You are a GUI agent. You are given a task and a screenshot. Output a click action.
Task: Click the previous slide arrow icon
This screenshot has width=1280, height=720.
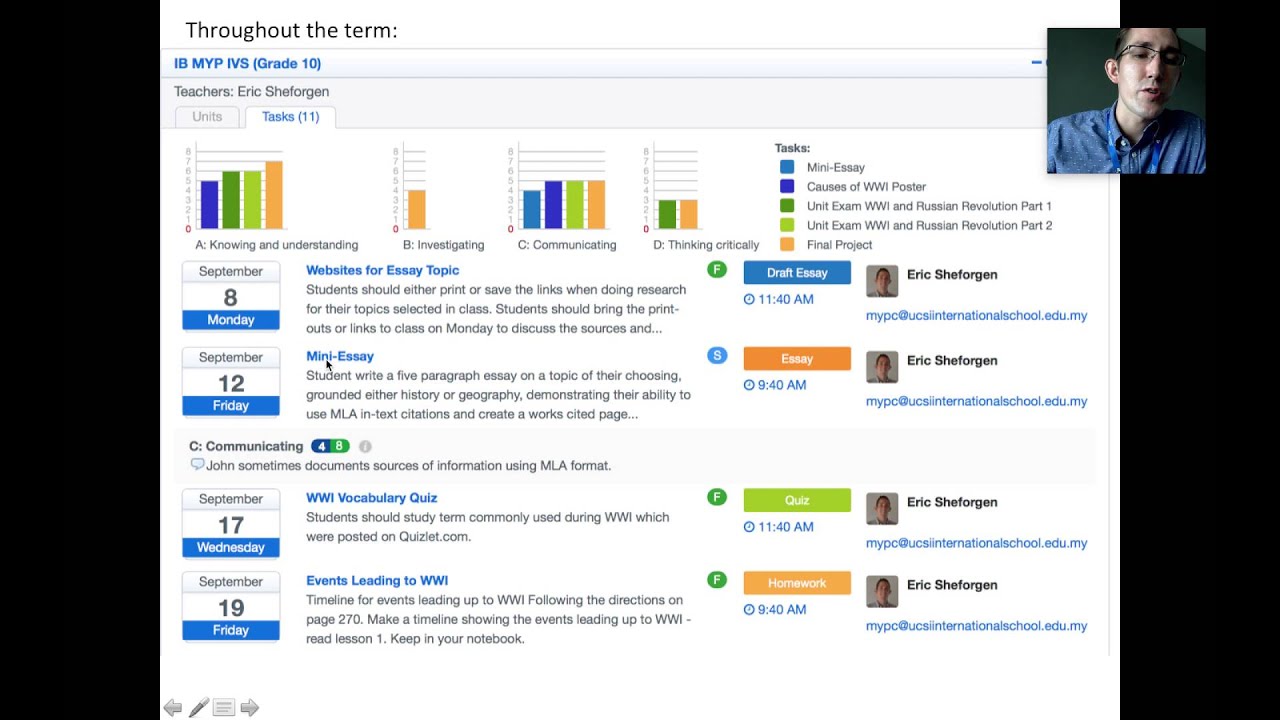coord(173,708)
